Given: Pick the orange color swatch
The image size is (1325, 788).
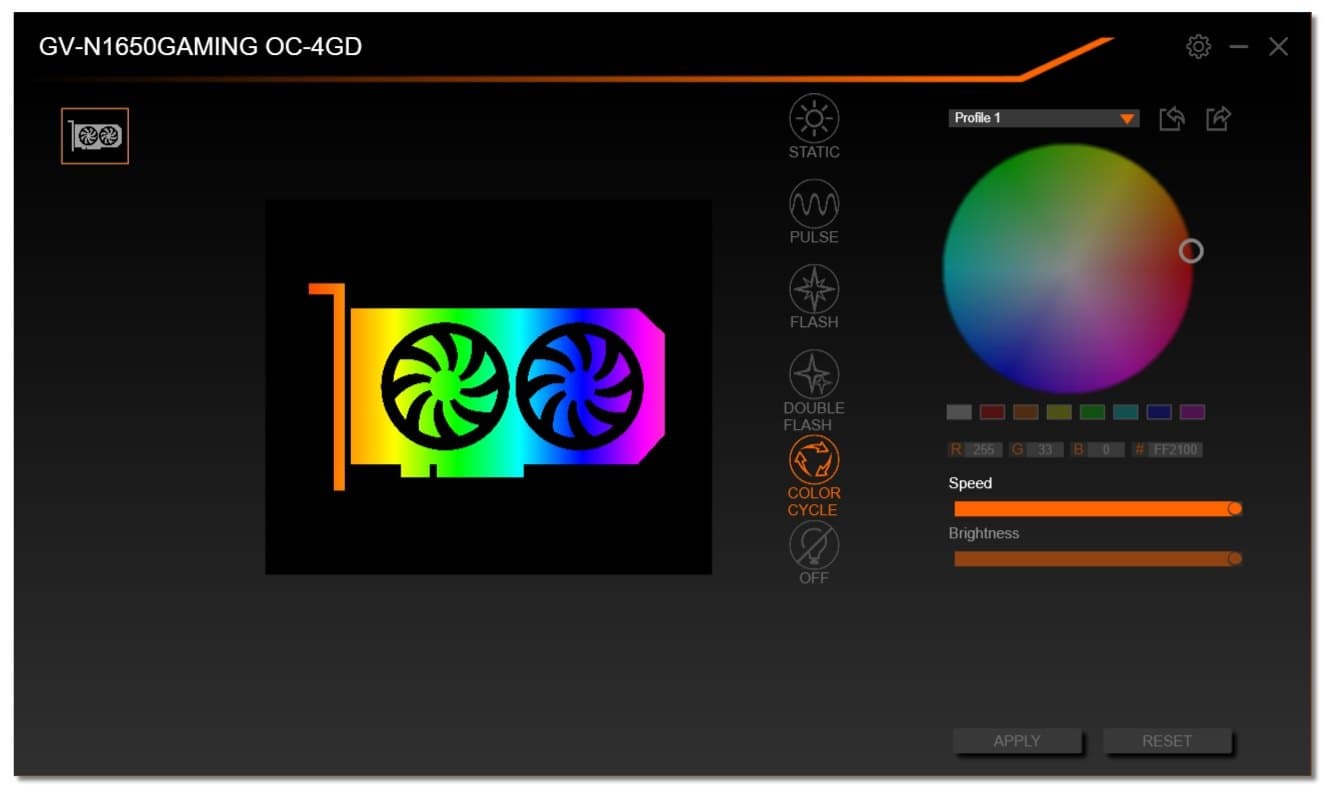Looking at the screenshot, I should (1026, 412).
